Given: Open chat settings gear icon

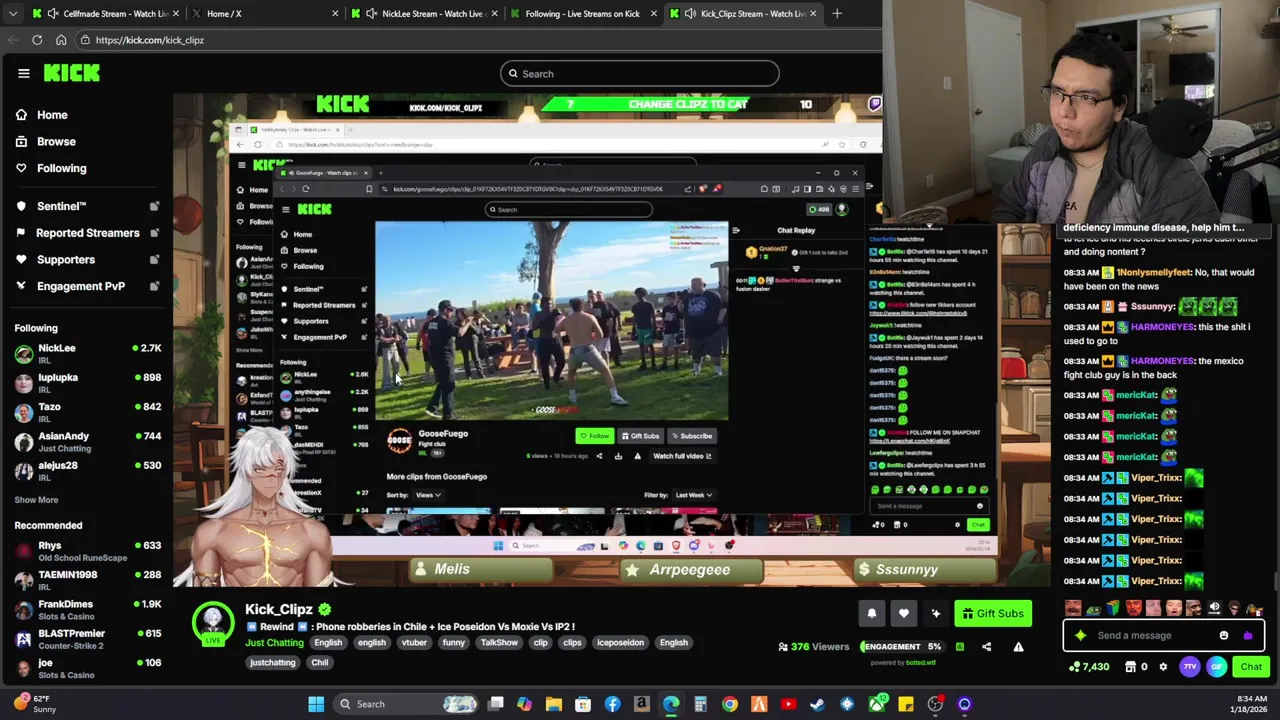Looking at the screenshot, I should [x=1163, y=667].
